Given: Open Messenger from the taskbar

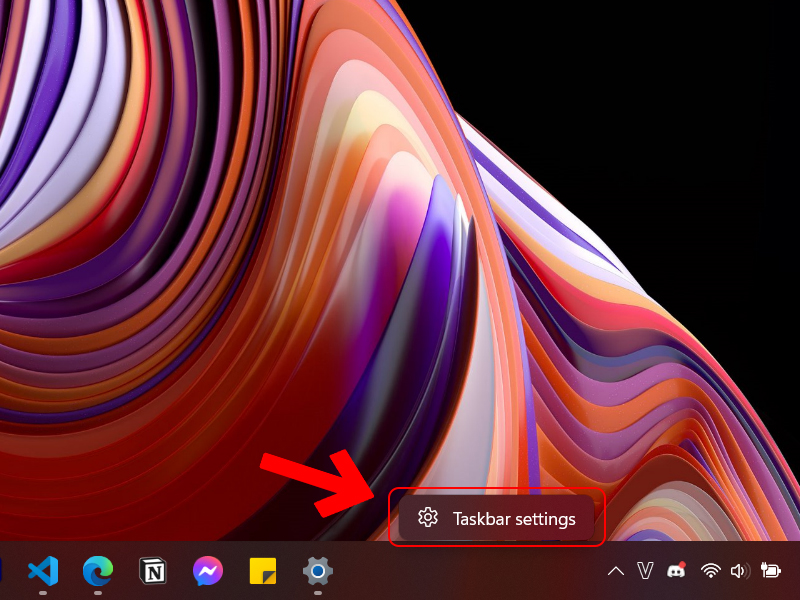Looking at the screenshot, I should (x=208, y=570).
